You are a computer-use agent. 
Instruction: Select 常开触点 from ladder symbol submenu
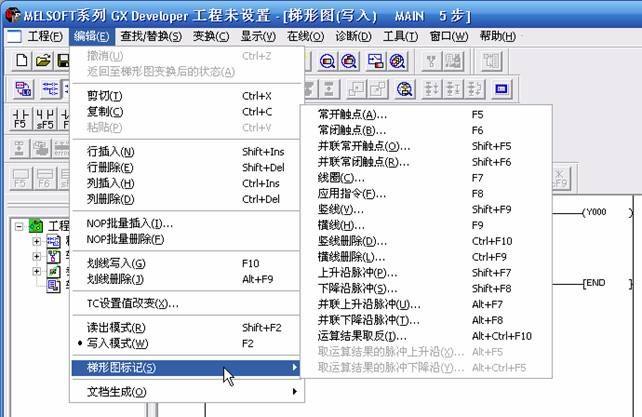(352, 115)
